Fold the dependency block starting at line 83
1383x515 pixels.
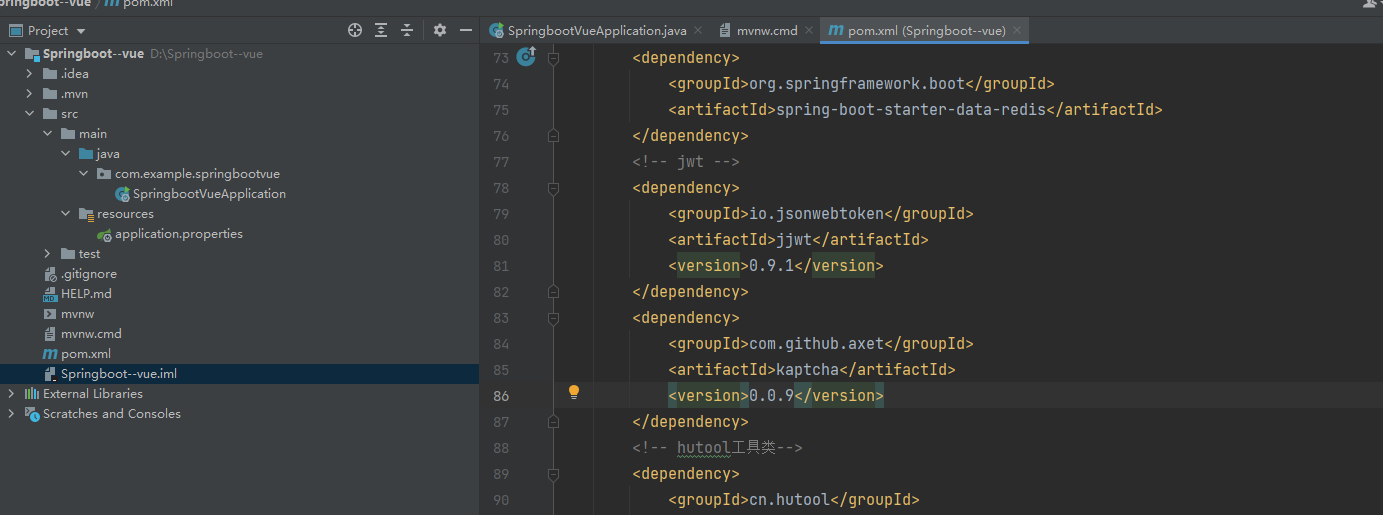coord(553,318)
